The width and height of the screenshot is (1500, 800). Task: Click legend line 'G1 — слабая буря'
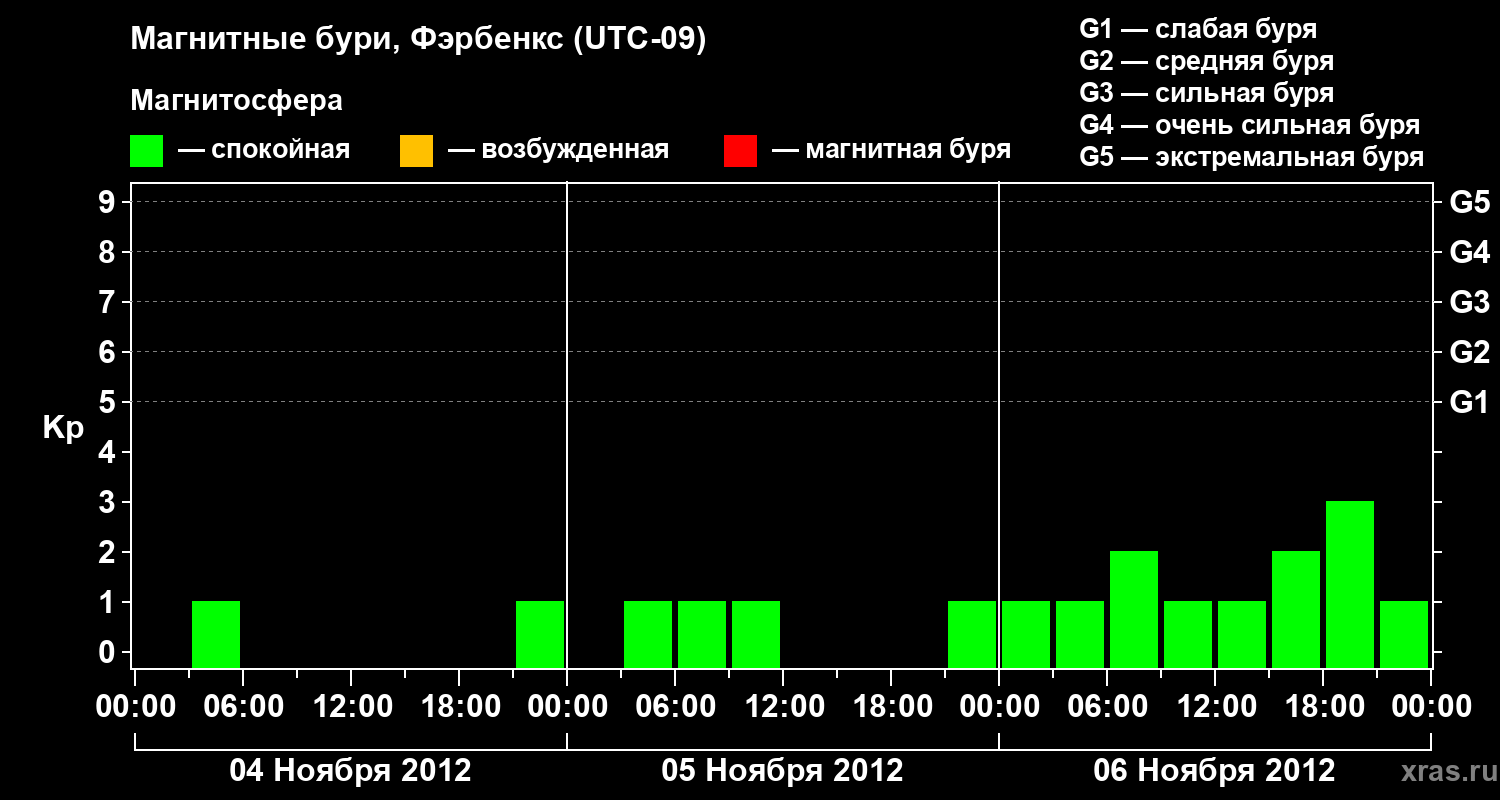pyautogui.click(x=1198, y=29)
